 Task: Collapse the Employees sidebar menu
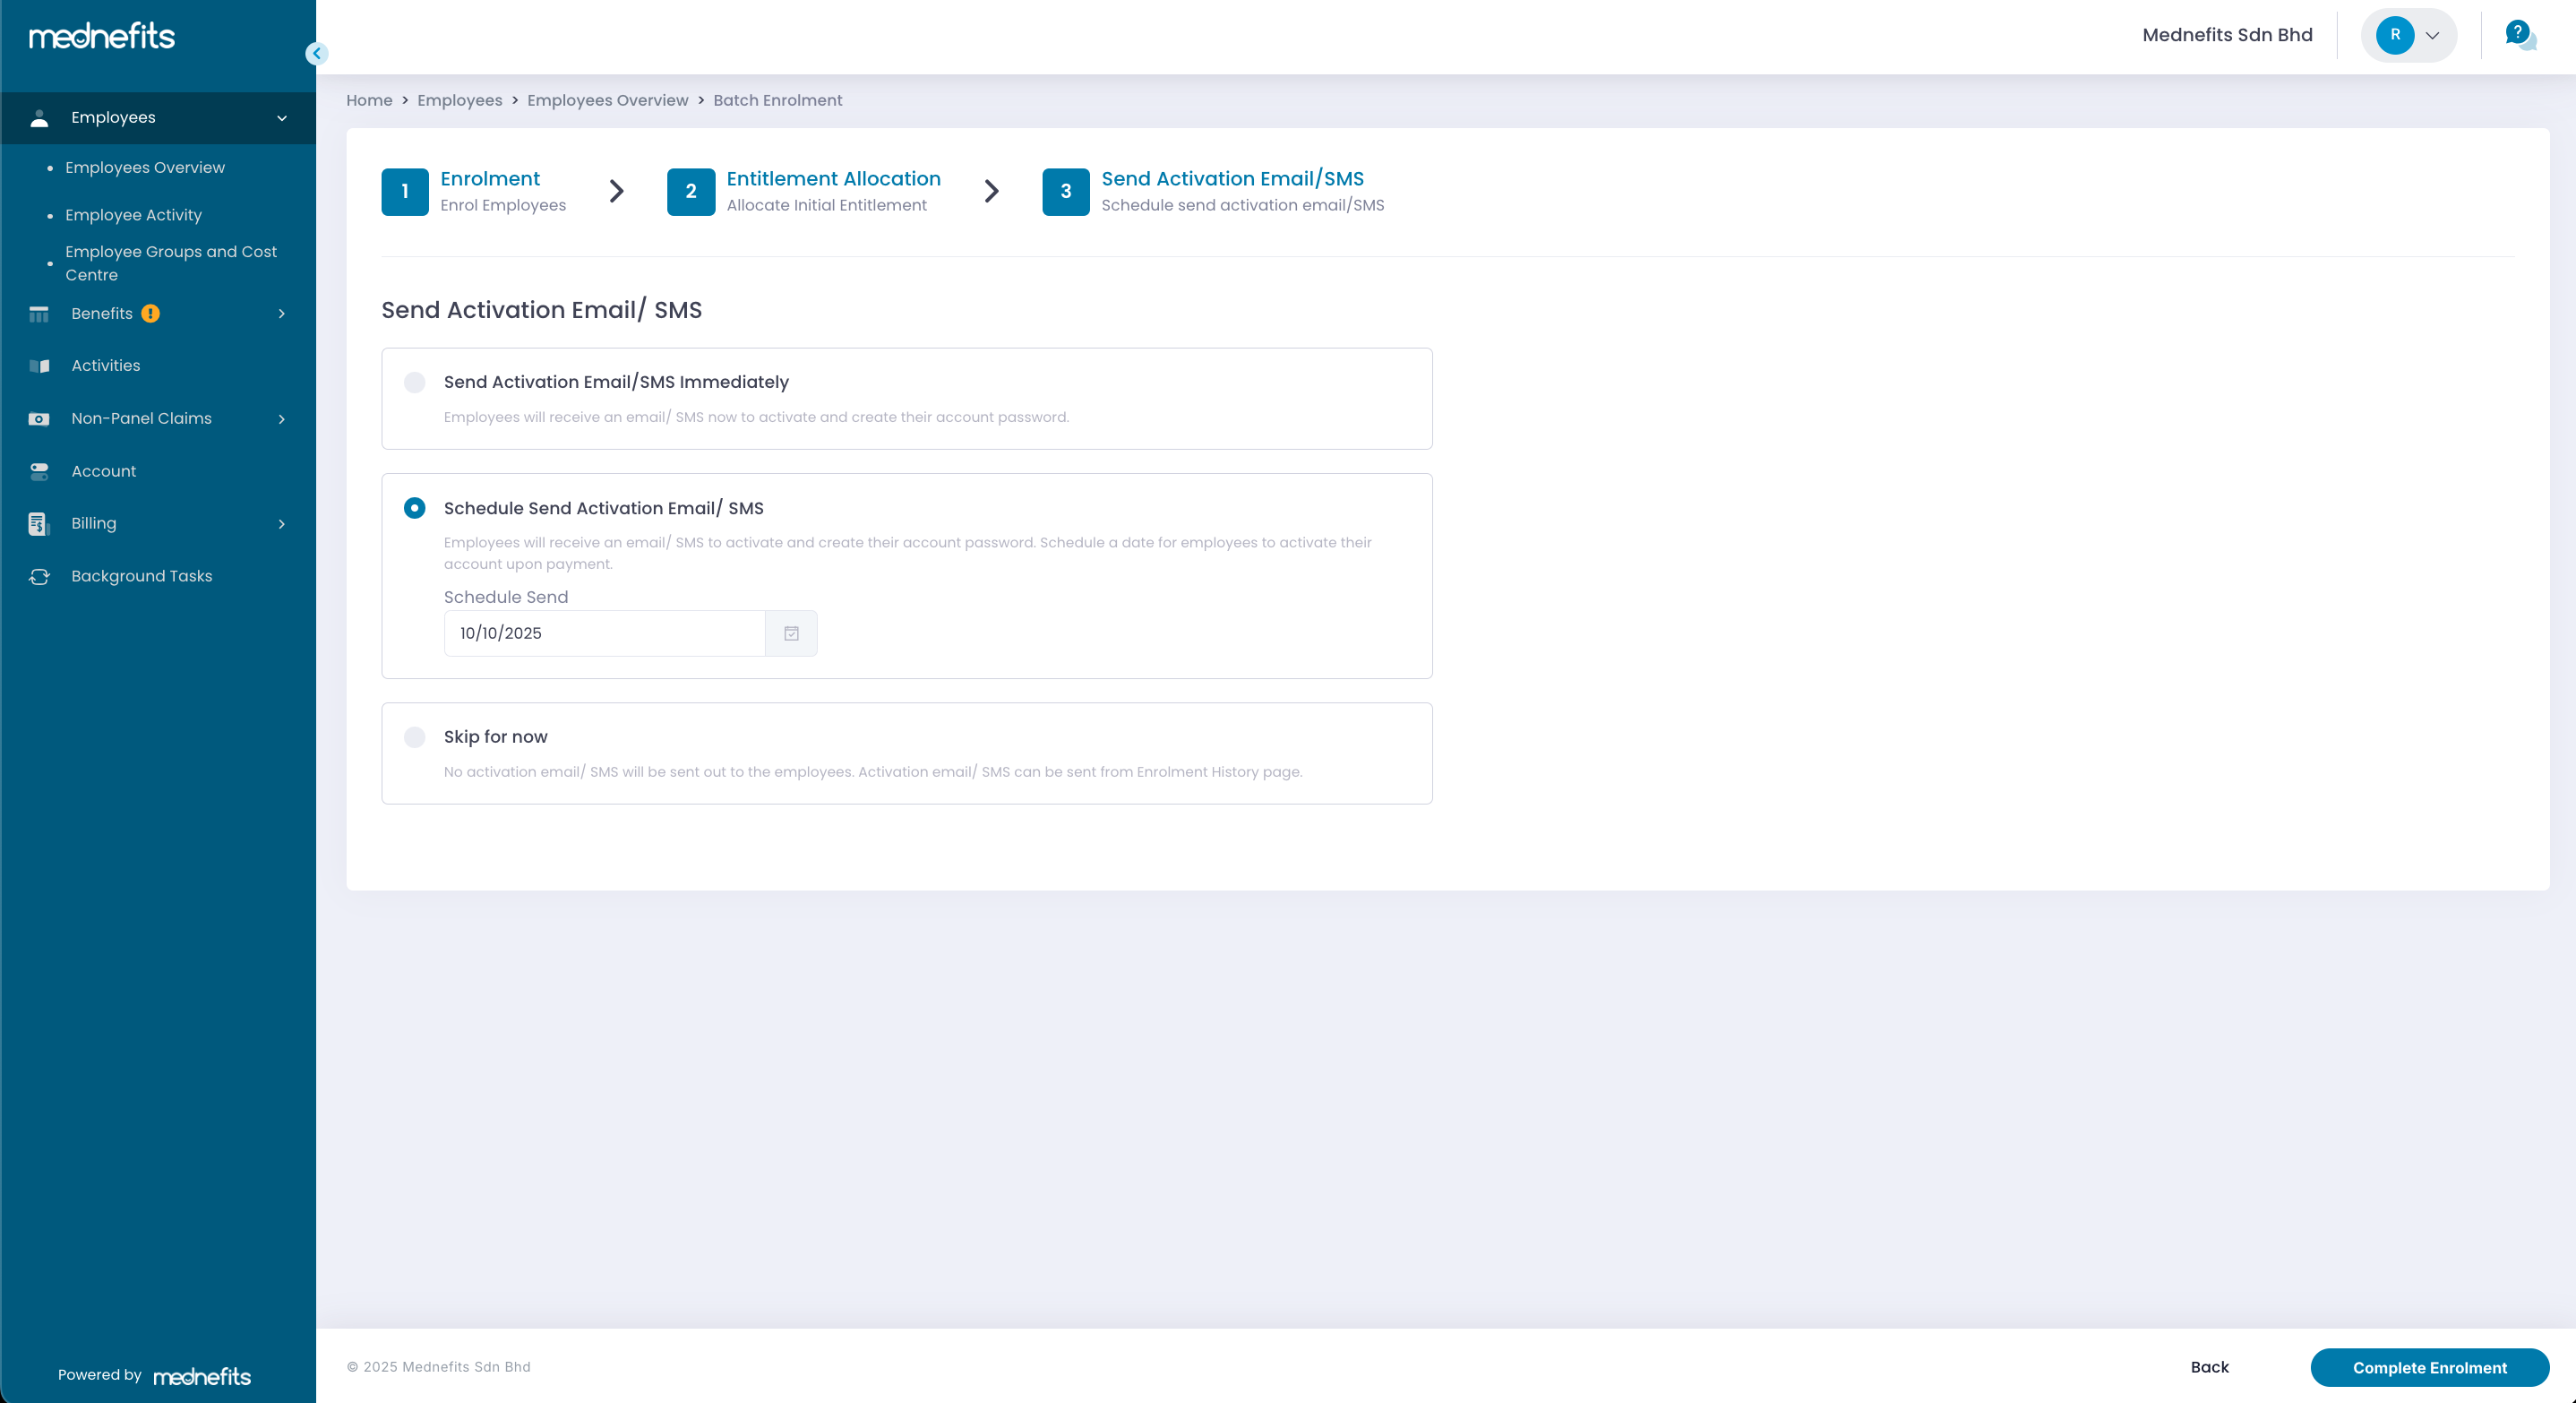pyautogui.click(x=281, y=118)
